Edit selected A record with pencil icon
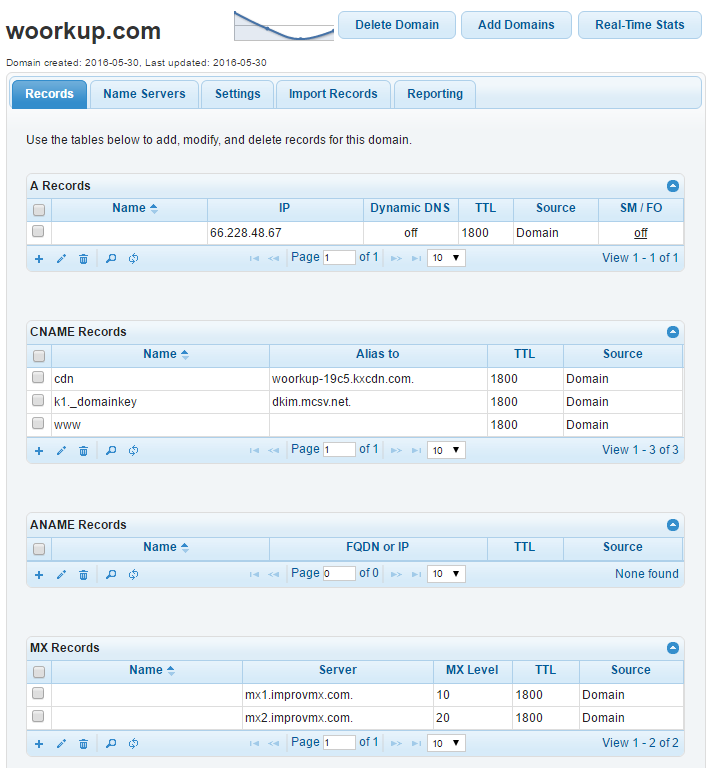Image resolution: width=712 pixels, height=768 pixels. coord(61,259)
